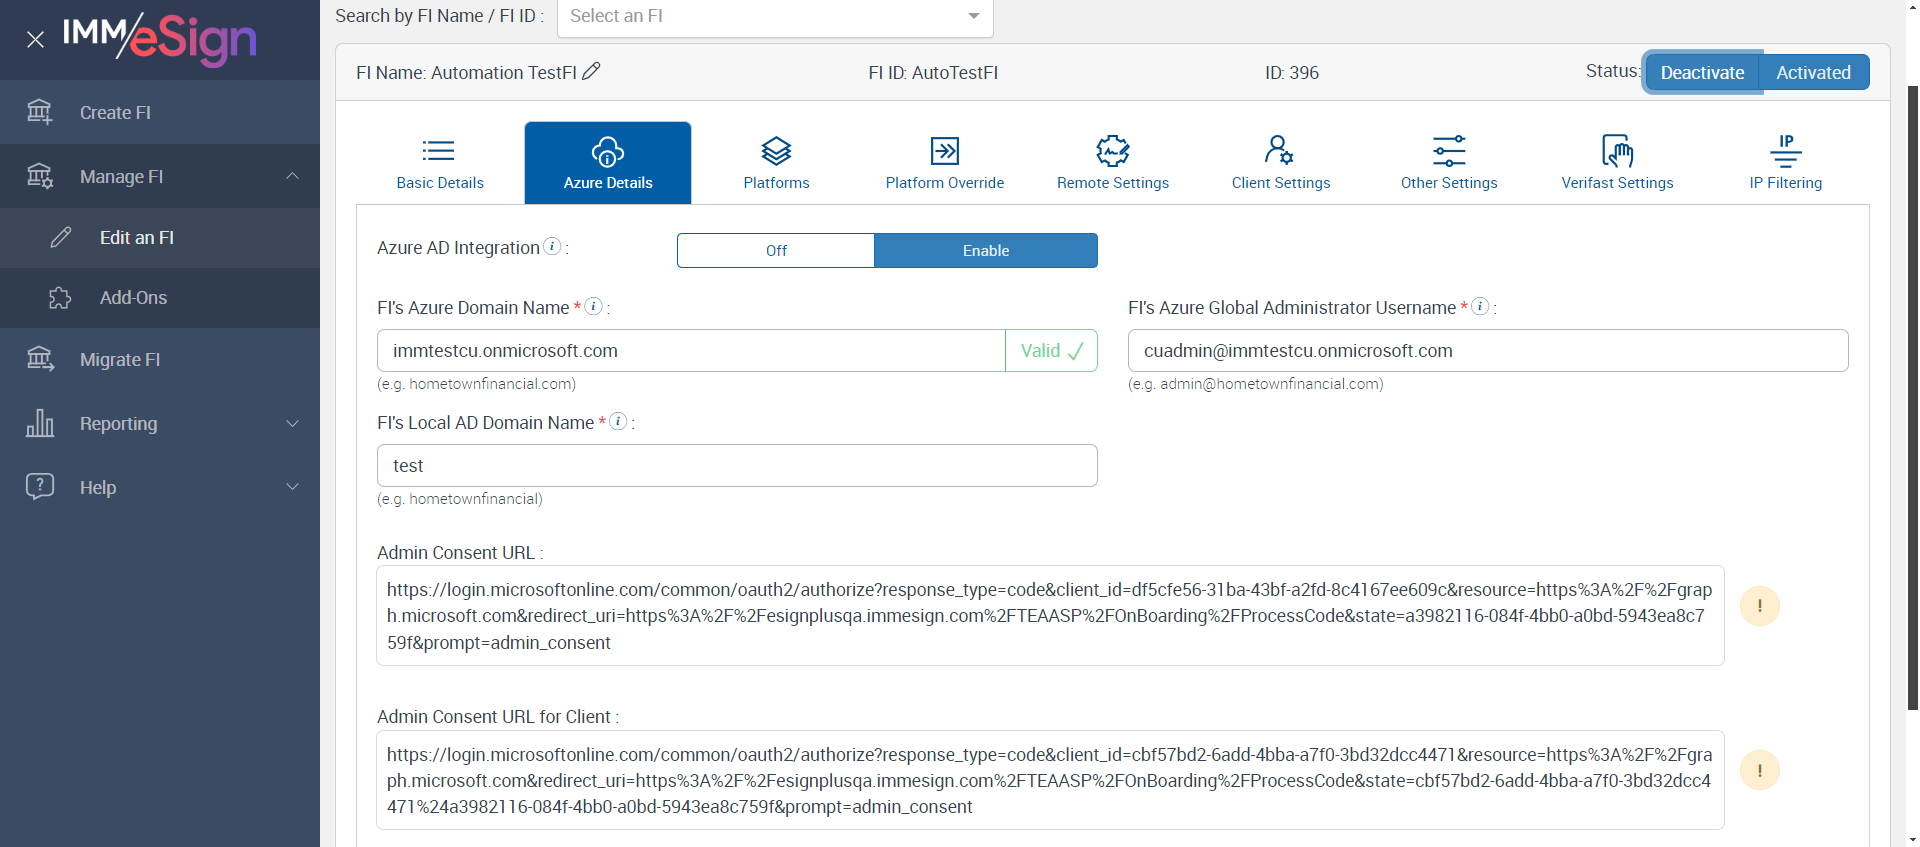Image resolution: width=1920 pixels, height=847 pixels.
Task: Show info for Azure AD Integration
Action: [x=552, y=246]
